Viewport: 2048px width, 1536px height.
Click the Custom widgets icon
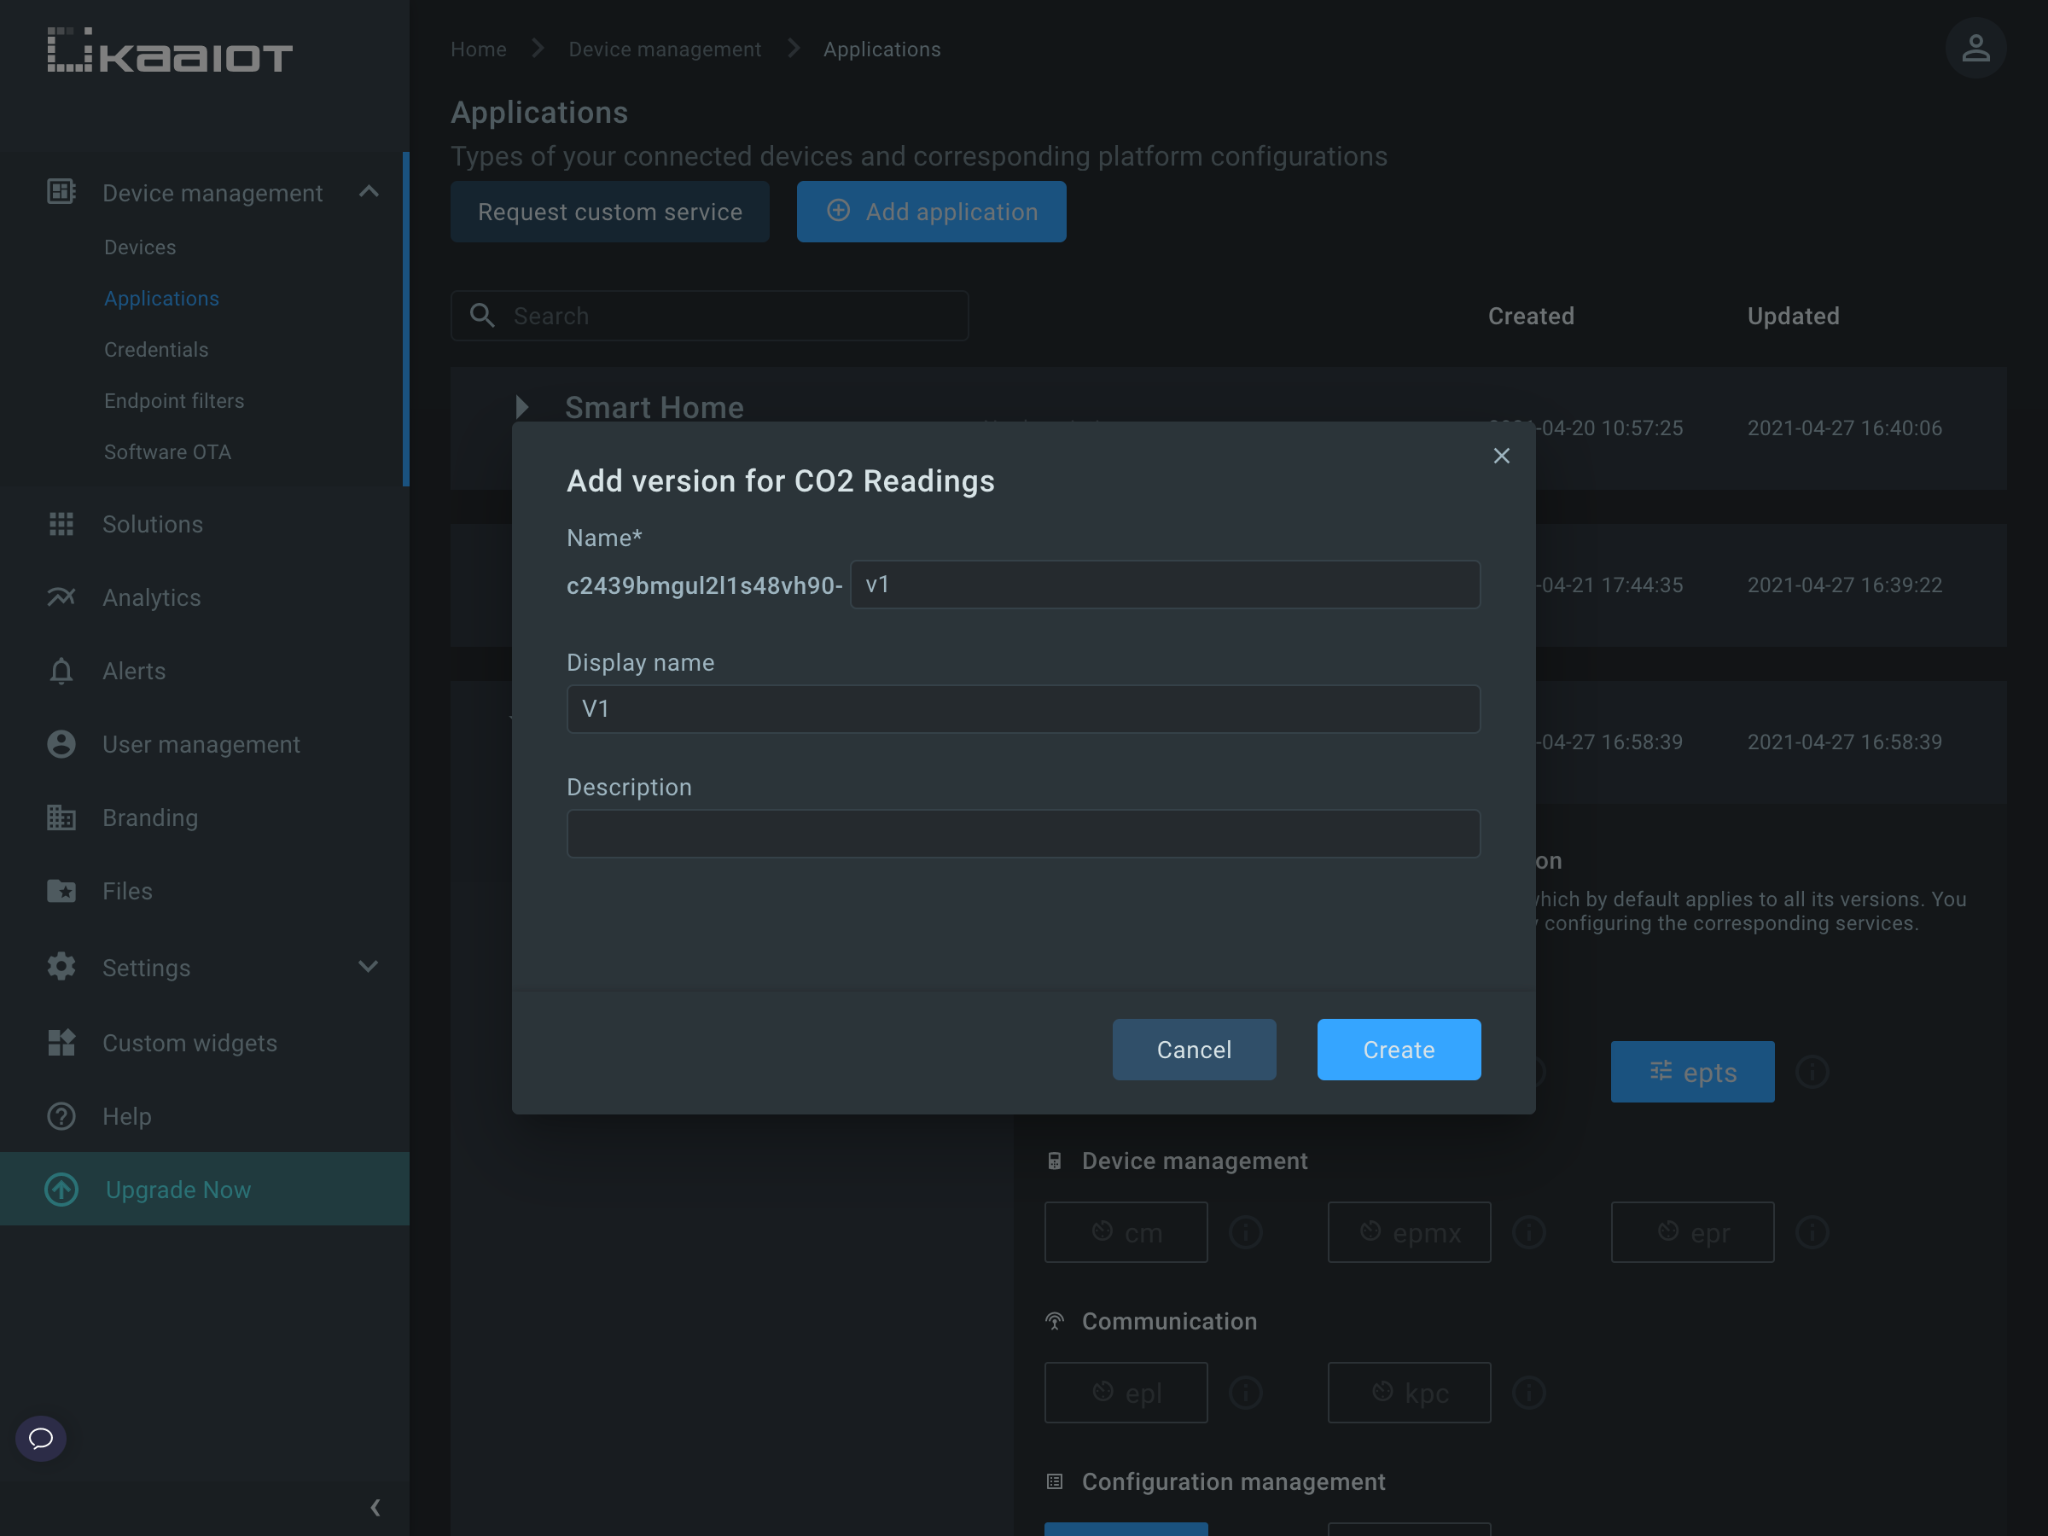61,1042
